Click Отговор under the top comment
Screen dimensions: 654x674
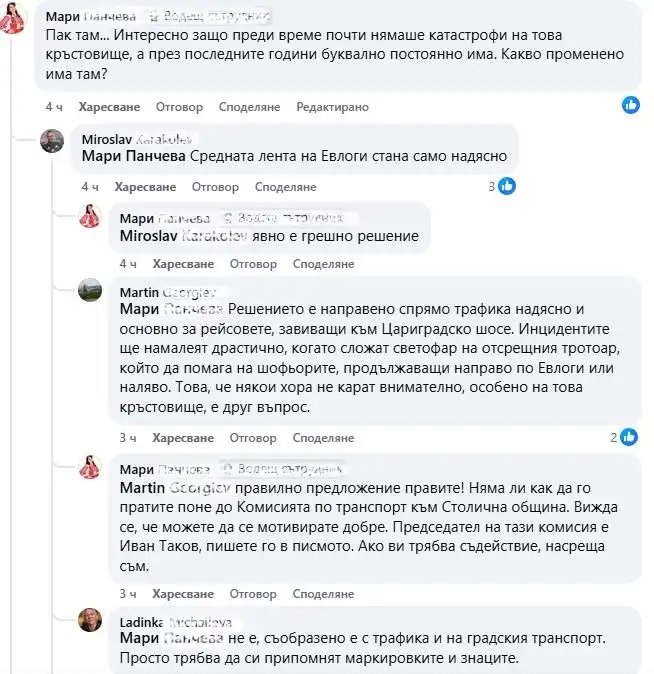181,107
